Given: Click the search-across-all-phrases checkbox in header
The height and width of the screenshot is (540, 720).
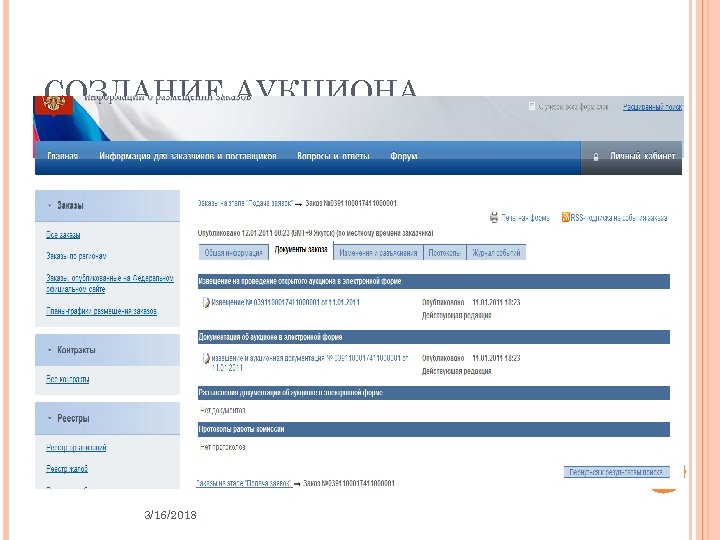Looking at the screenshot, I should click(532, 107).
